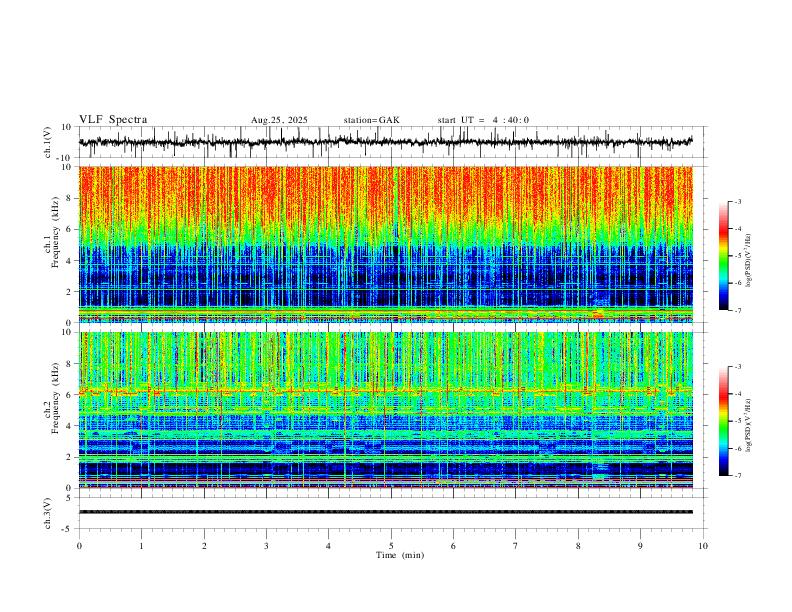Click the "VLF Spectra" title text
The width and height of the screenshot is (792, 612).
click(x=113, y=120)
